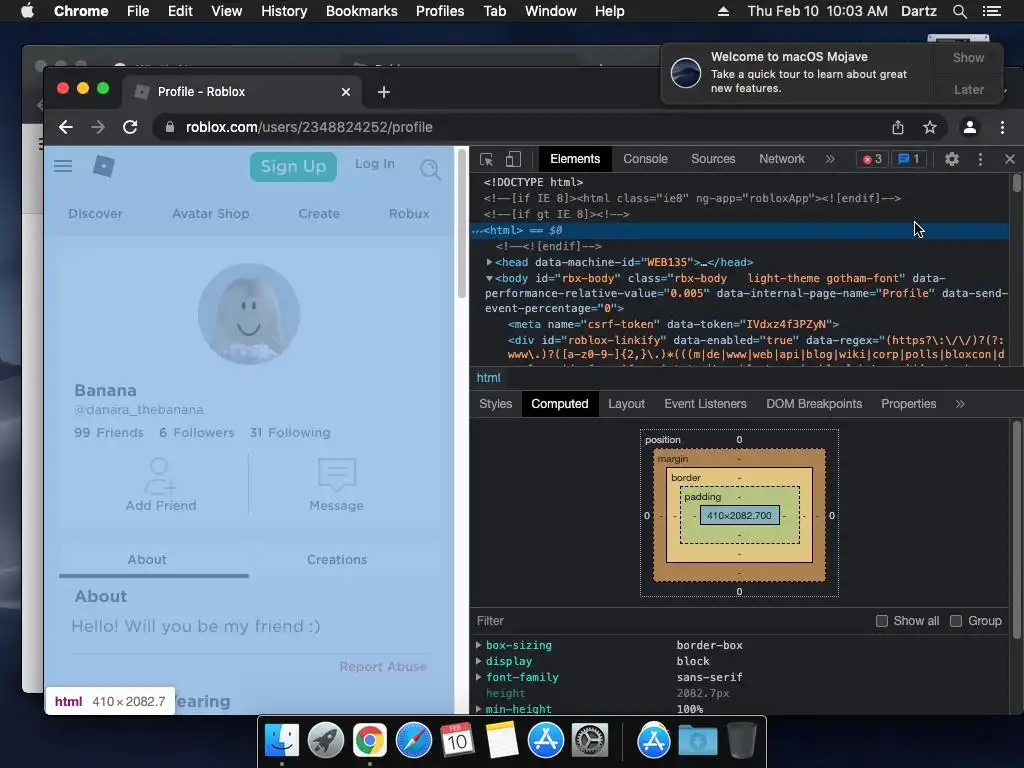The image size is (1024, 768).
Task: Click Report Abuse link
Action: point(383,667)
